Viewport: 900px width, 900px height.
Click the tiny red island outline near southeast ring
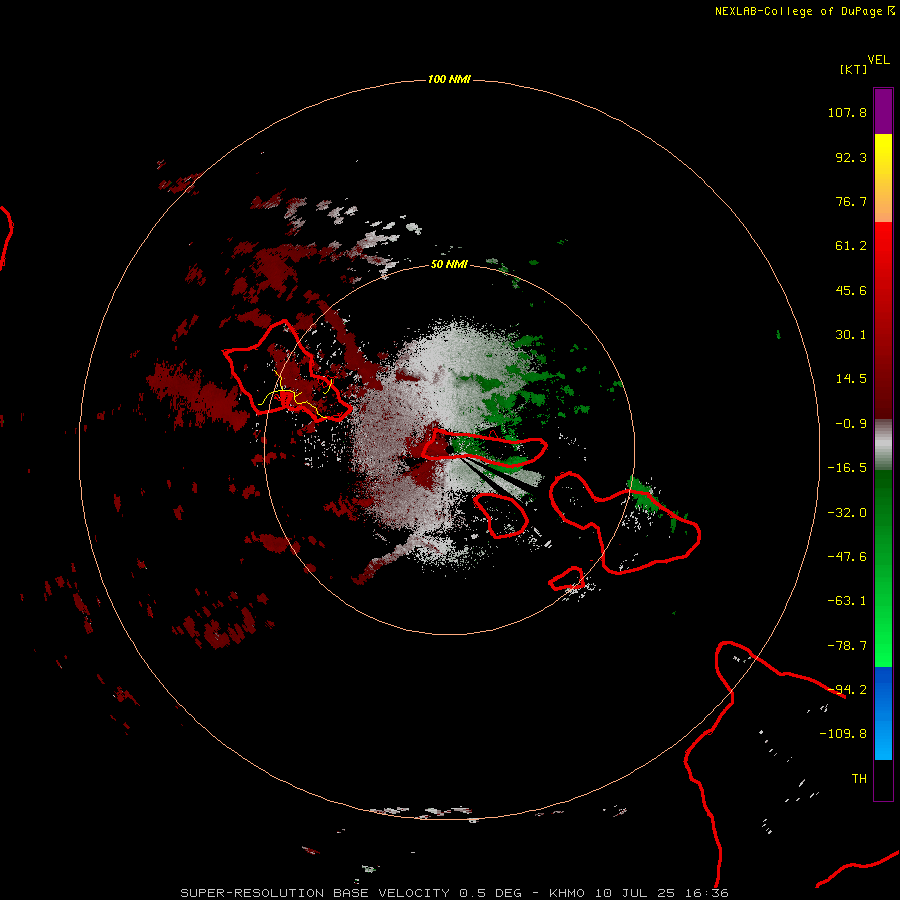(567, 579)
